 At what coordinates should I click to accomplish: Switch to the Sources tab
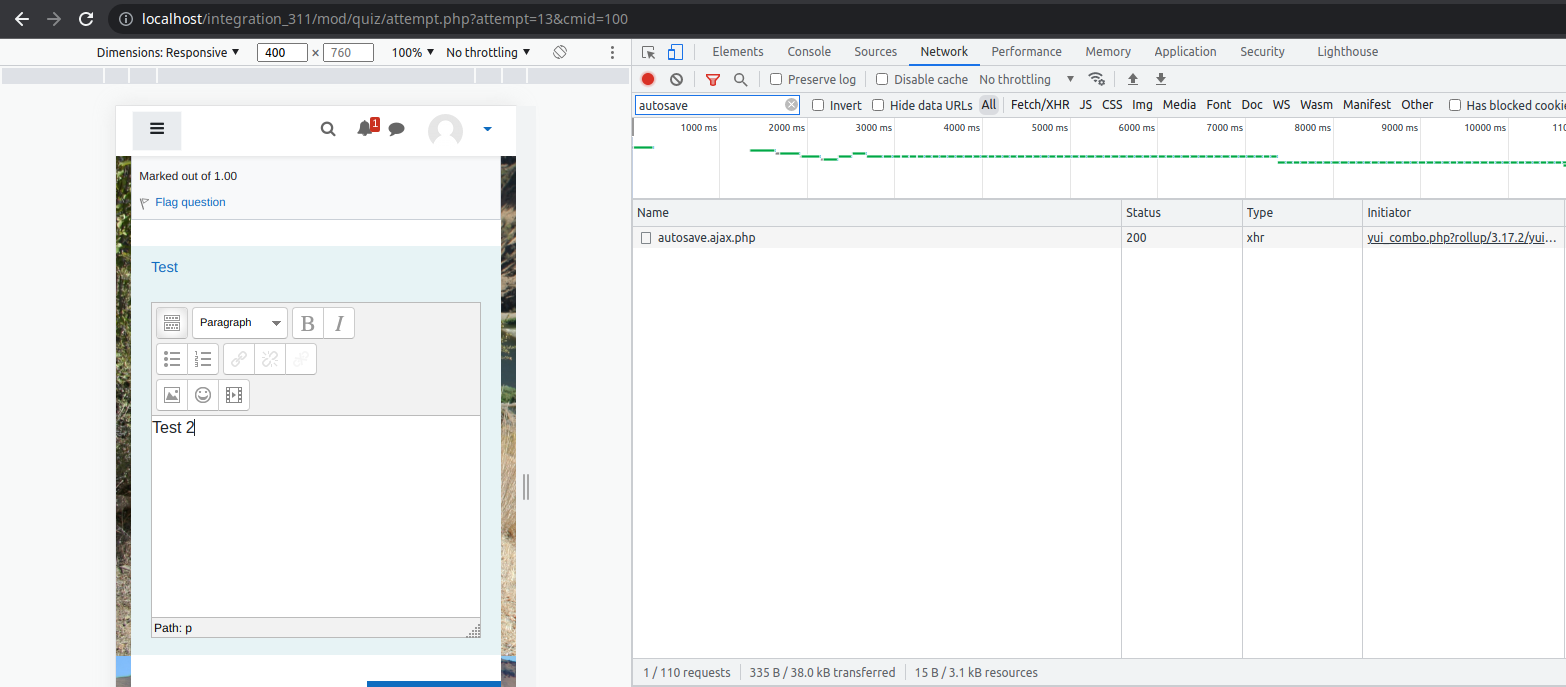click(876, 52)
